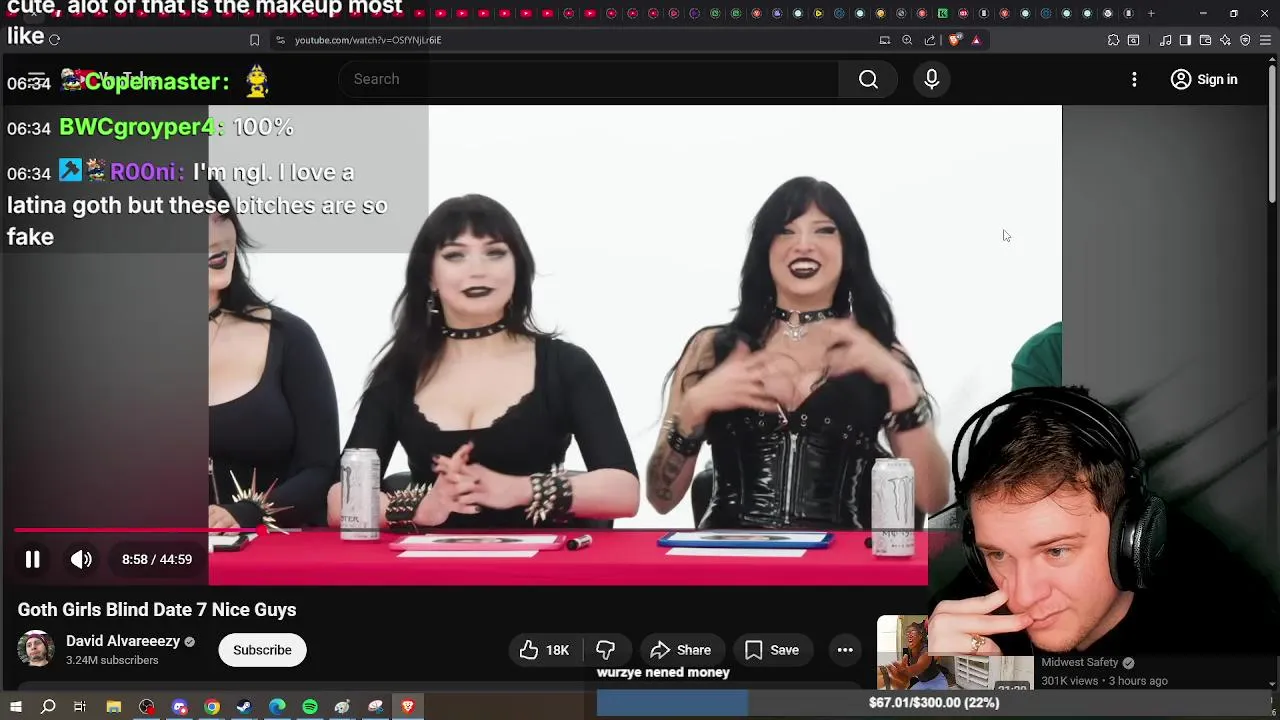
Task: Switch to Brave browser on the taskbar
Action: coord(408,707)
